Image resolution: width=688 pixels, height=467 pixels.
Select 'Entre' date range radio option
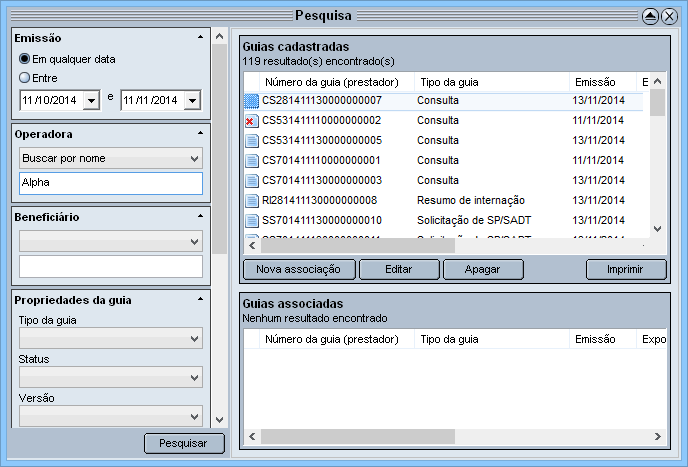click(25, 77)
